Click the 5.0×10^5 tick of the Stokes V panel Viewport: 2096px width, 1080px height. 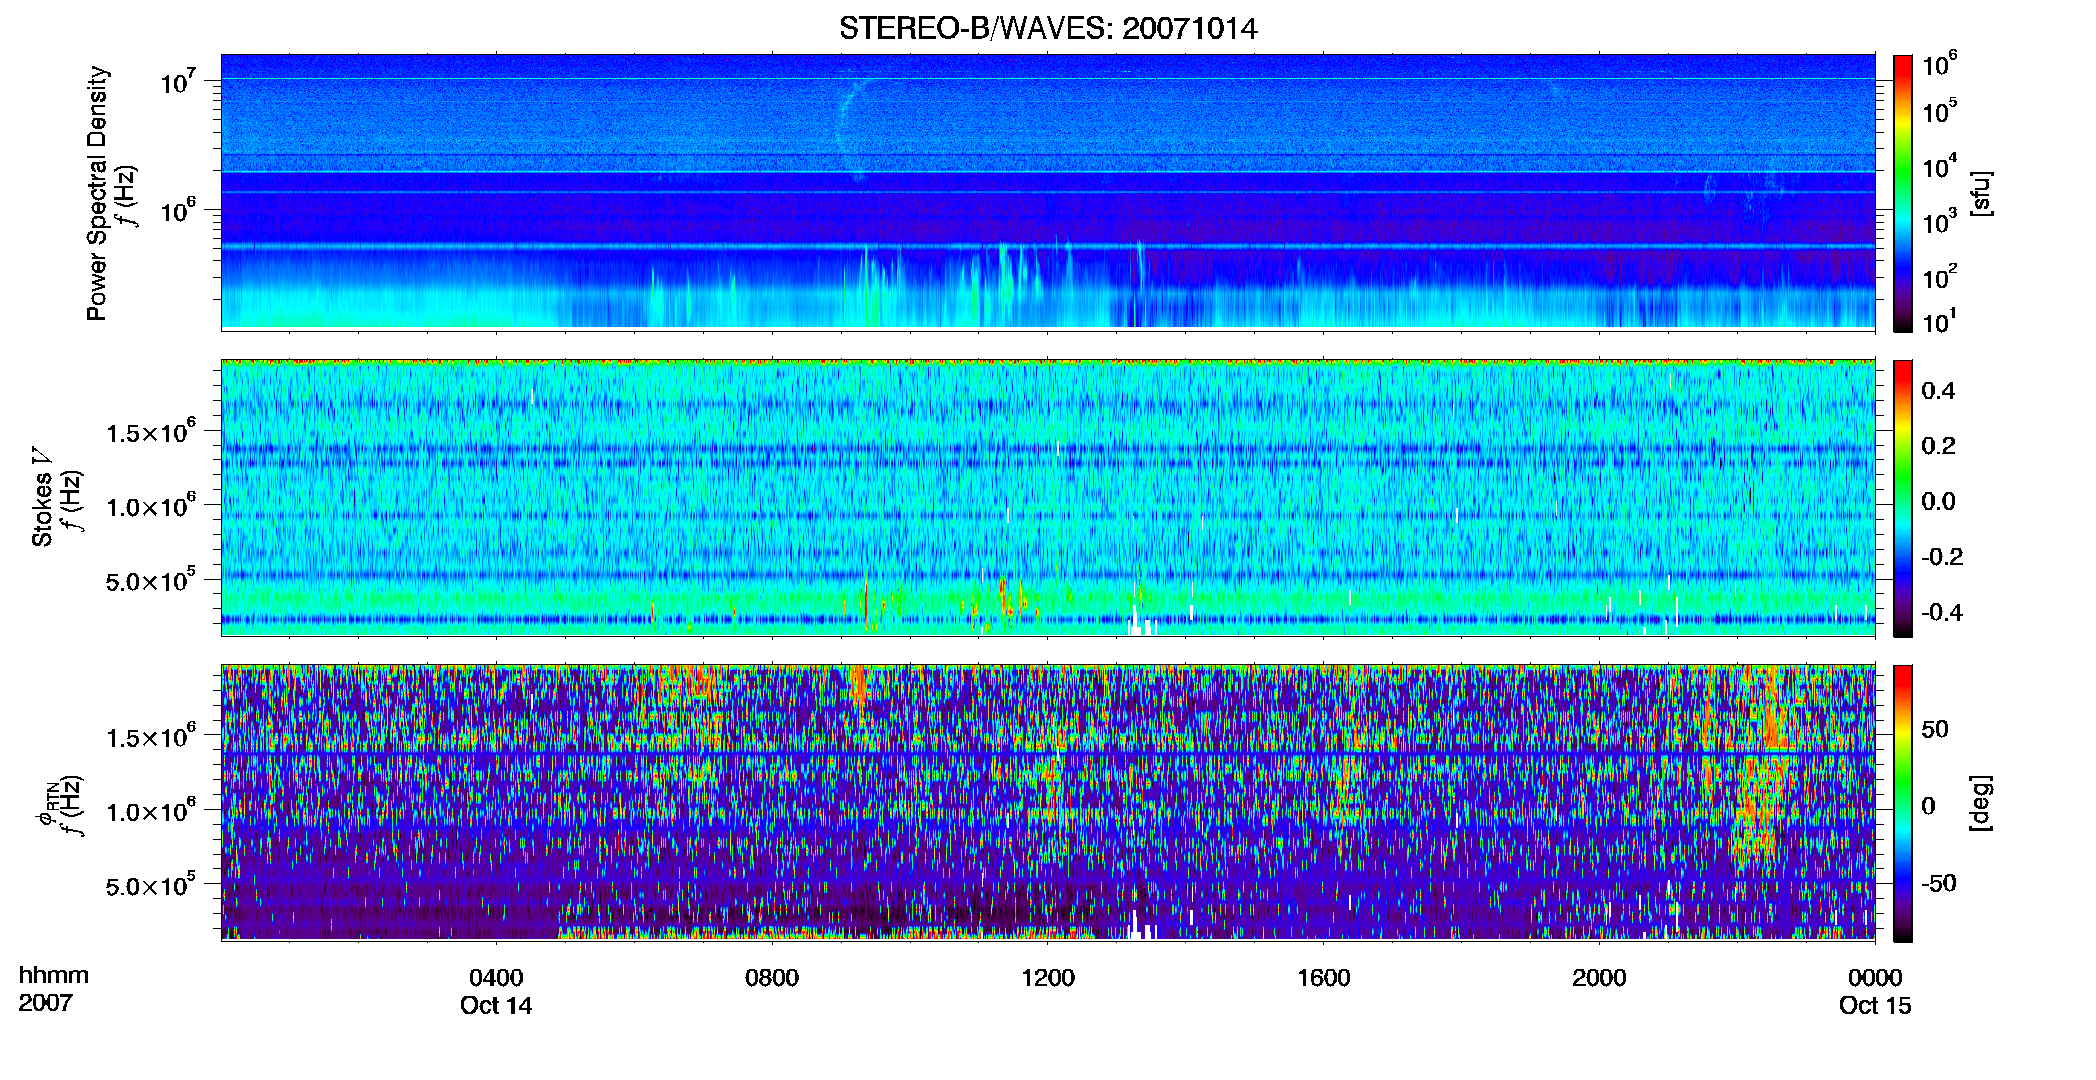151,580
